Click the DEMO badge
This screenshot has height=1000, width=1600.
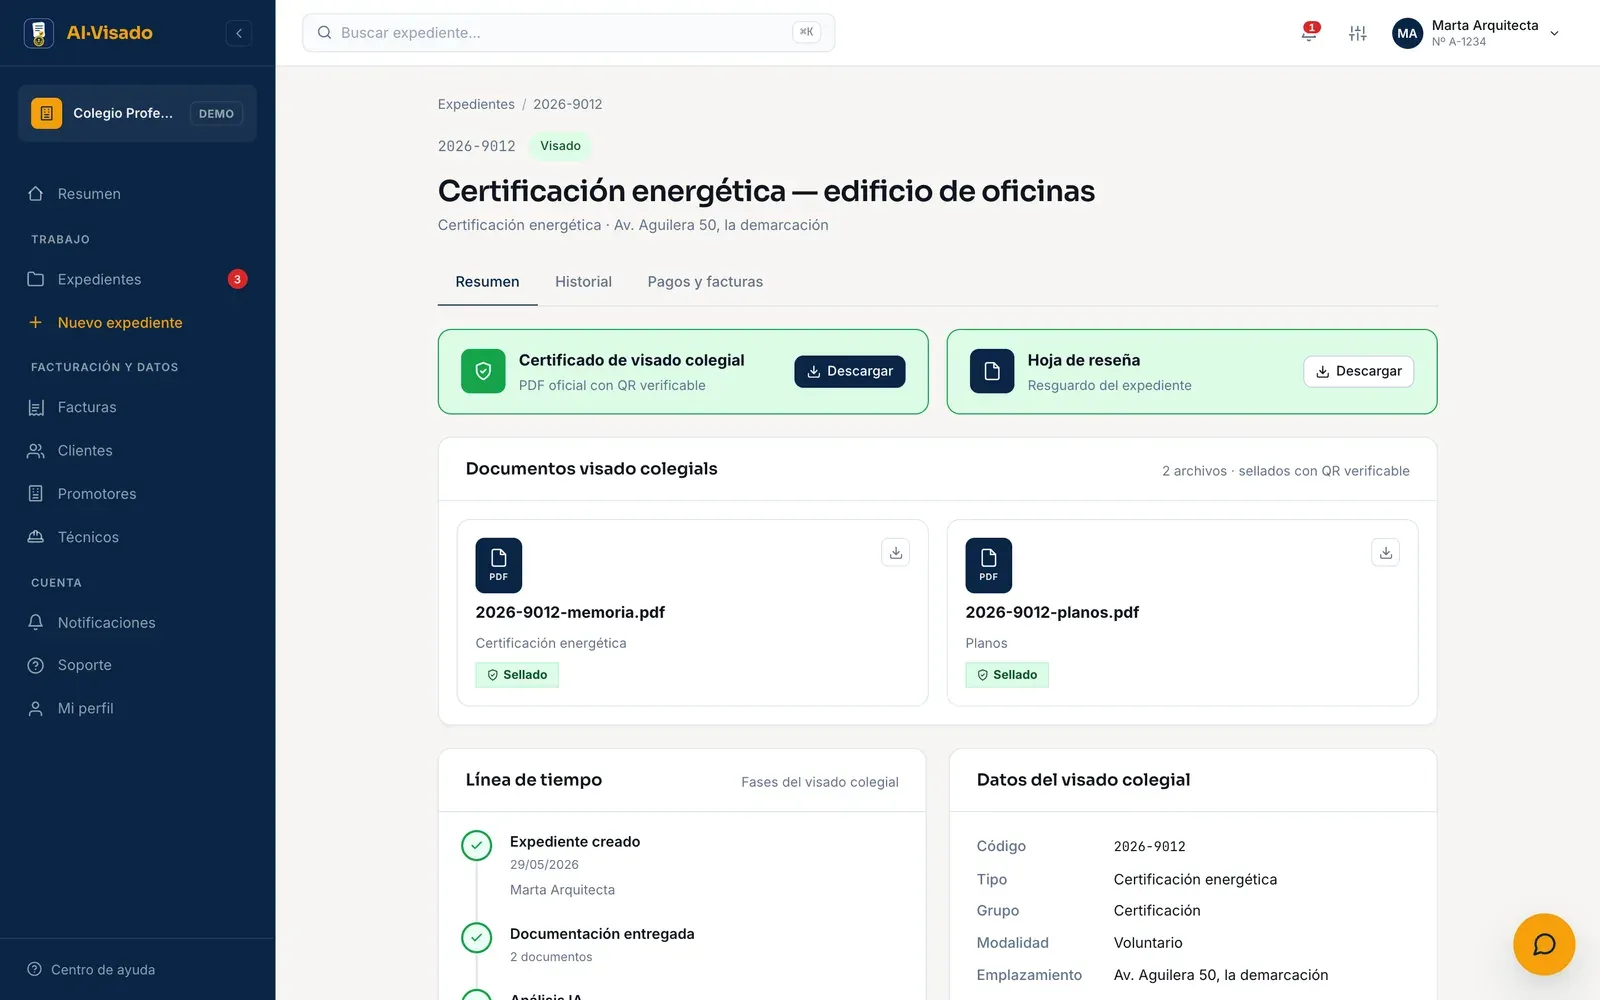click(216, 114)
